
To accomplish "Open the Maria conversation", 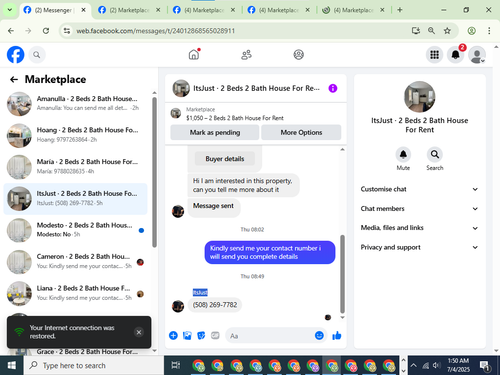I will [75, 167].
